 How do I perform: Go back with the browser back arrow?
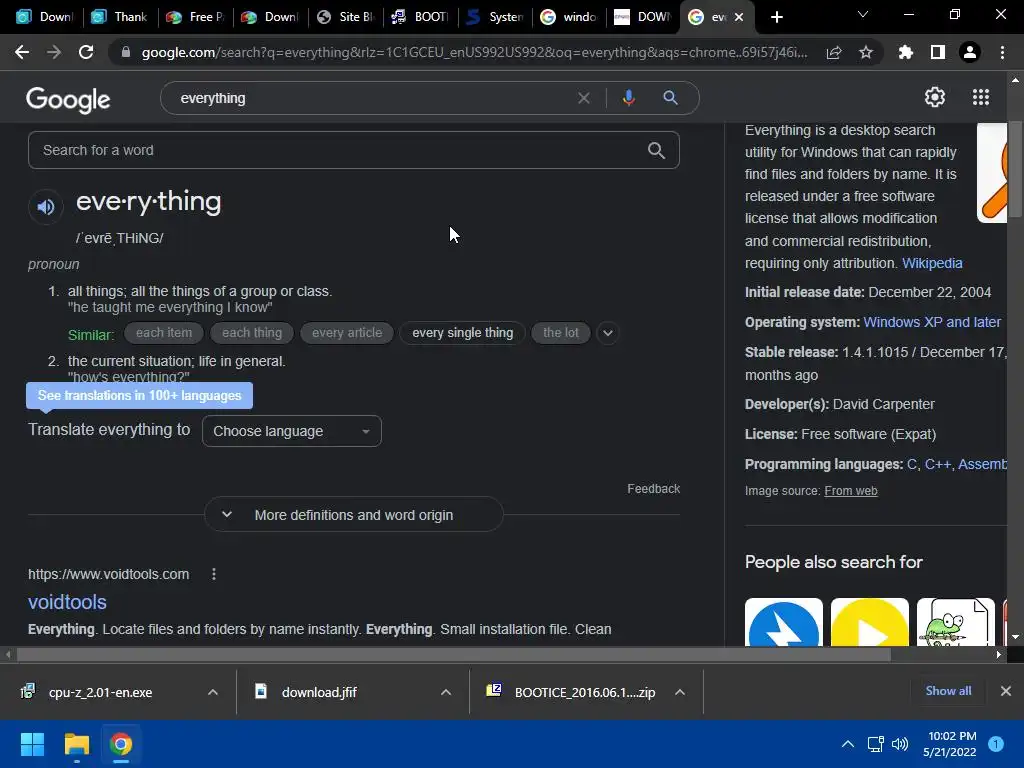pyautogui.click(x=22, y=52)
